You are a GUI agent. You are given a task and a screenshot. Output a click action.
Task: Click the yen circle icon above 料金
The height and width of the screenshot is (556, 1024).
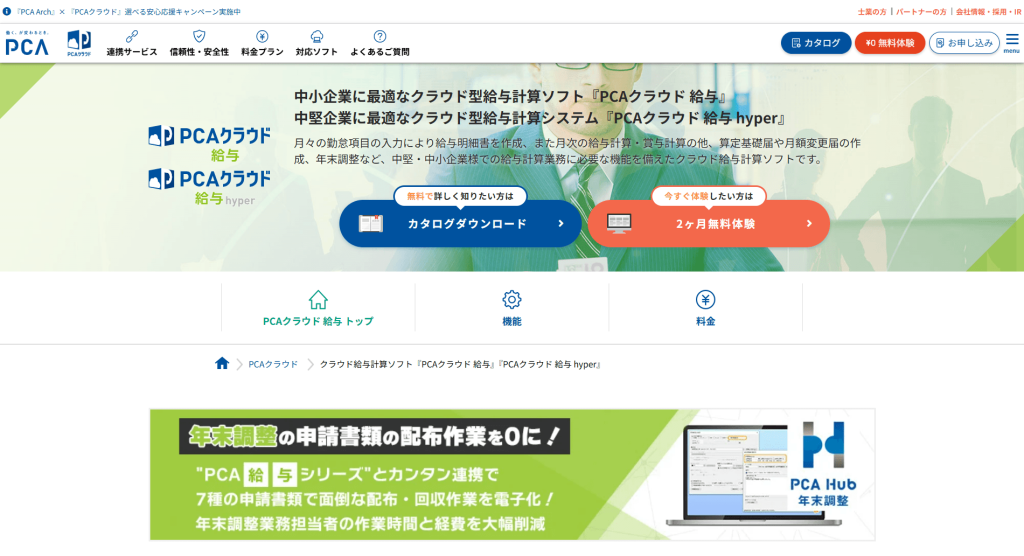pyautogui.click(x=705, y=299)
